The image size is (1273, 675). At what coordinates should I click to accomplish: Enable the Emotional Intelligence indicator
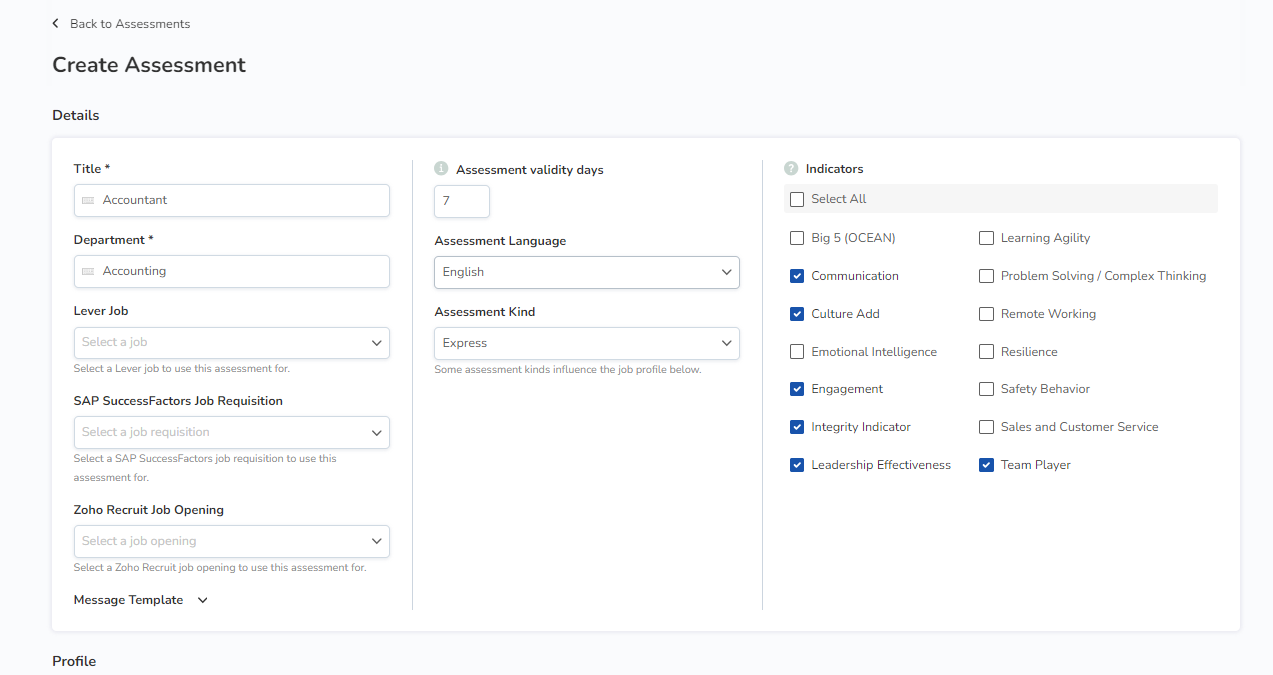pyautogui.click(x=797, y=352)
